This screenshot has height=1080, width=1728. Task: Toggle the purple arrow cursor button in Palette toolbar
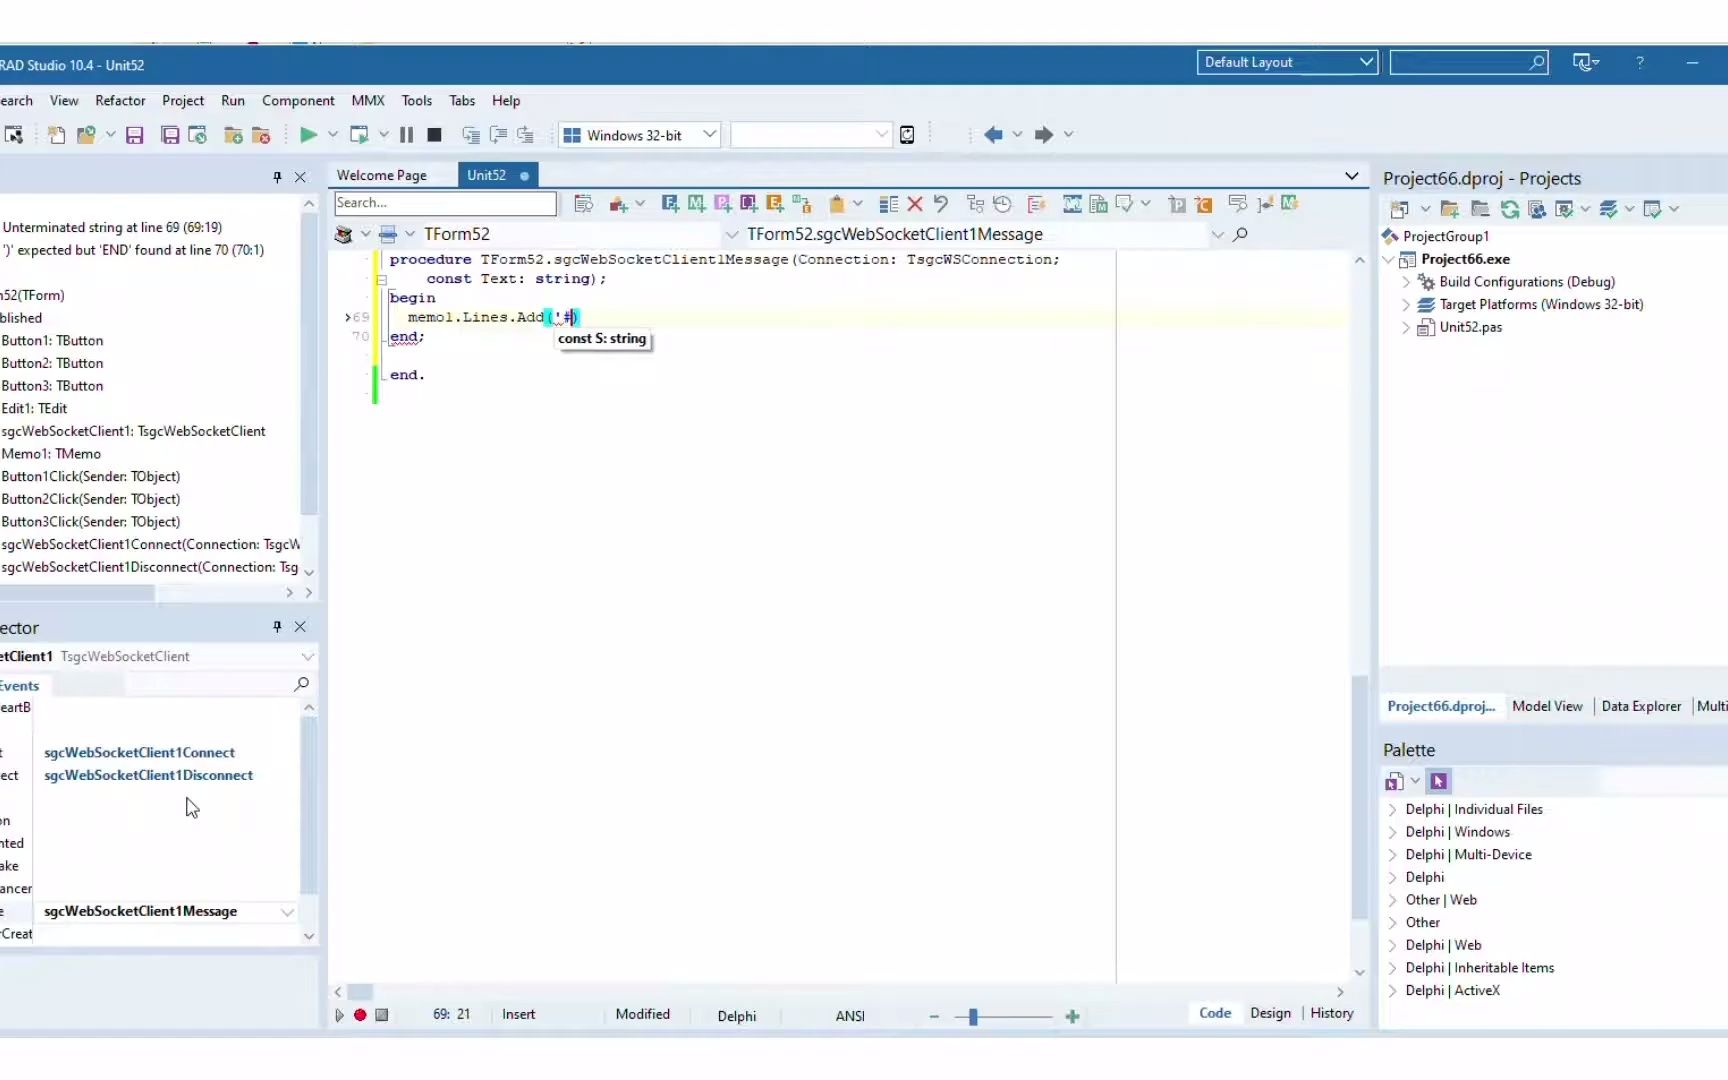point(1439,781)
